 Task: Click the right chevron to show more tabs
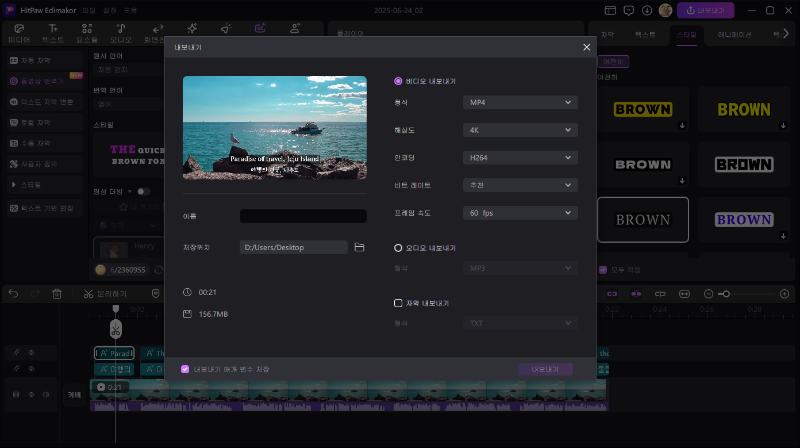click(786, 34)
